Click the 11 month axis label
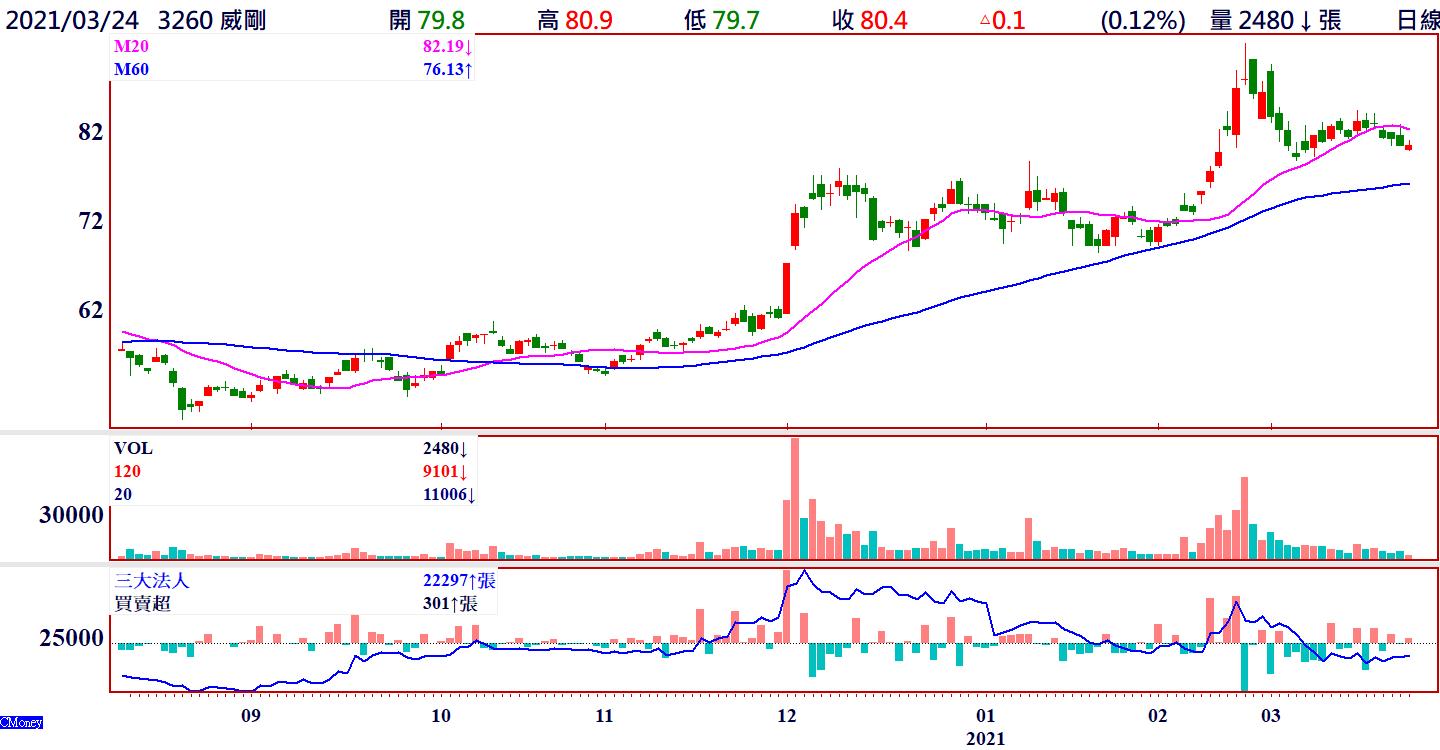 click(x=604, y=716)
